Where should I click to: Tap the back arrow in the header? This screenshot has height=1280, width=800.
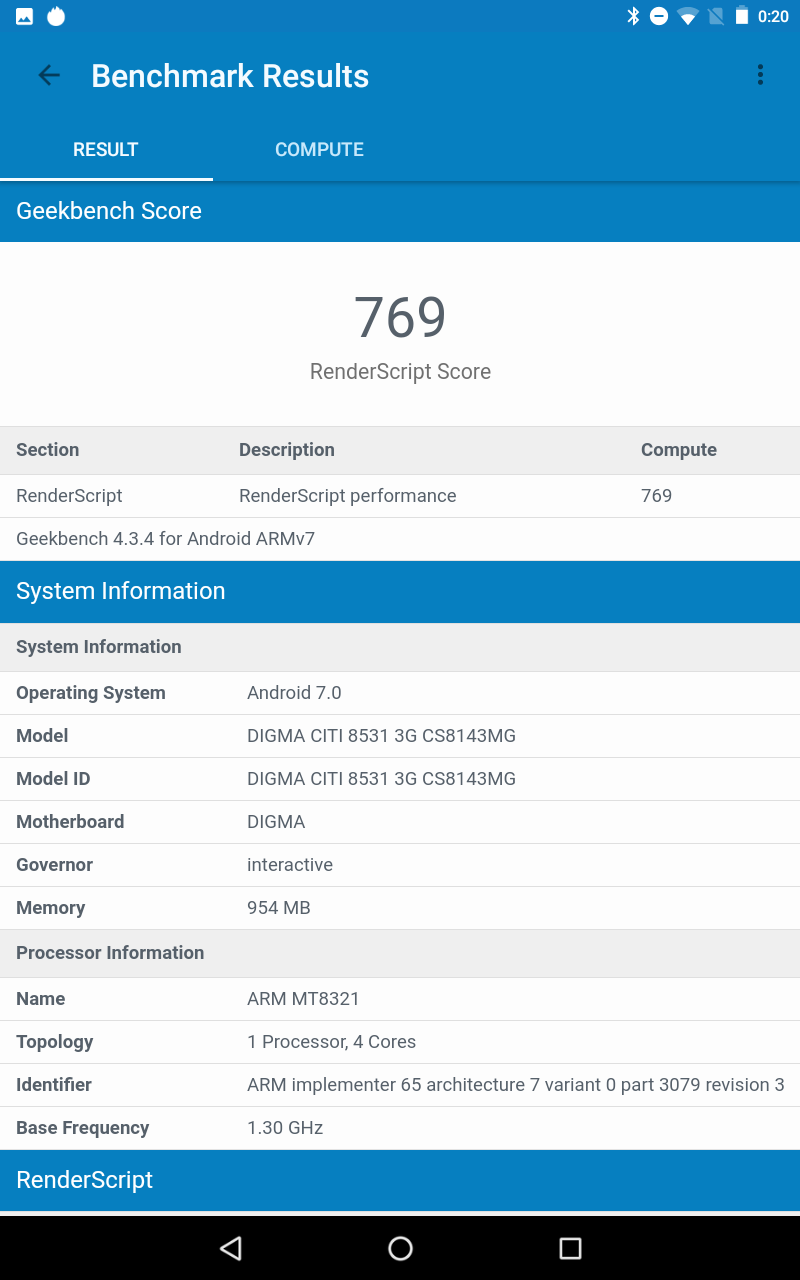pyautogui.click(x=49, y=76)
